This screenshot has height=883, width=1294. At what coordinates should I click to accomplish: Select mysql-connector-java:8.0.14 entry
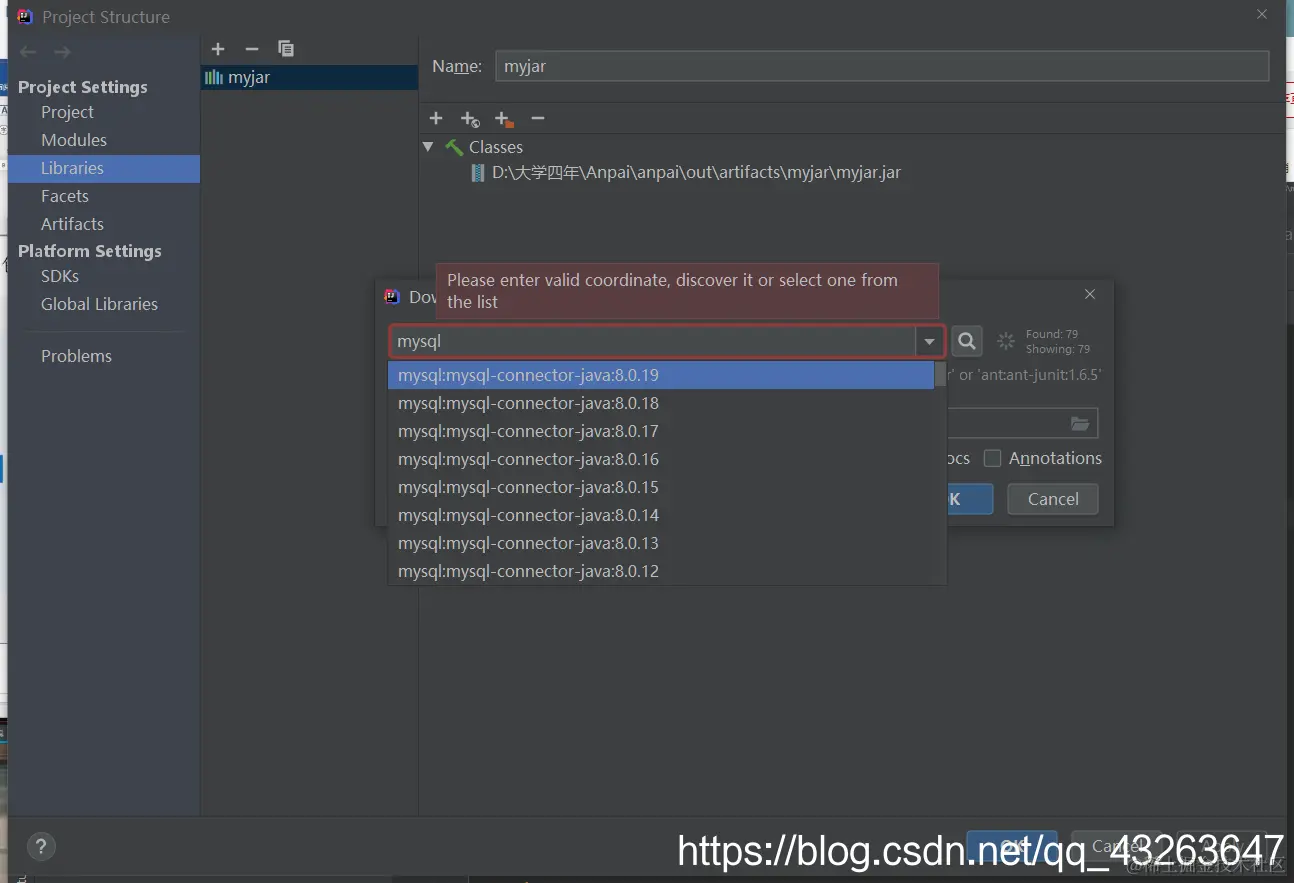pos(661,515)
